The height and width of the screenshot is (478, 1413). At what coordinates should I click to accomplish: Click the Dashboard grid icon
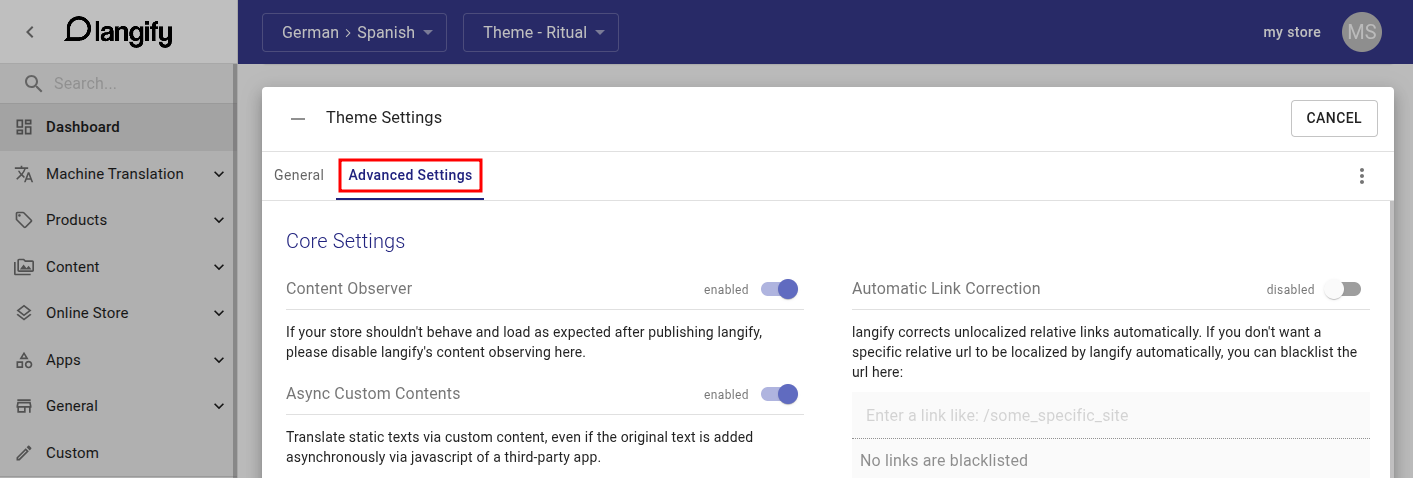click(25, 127)
